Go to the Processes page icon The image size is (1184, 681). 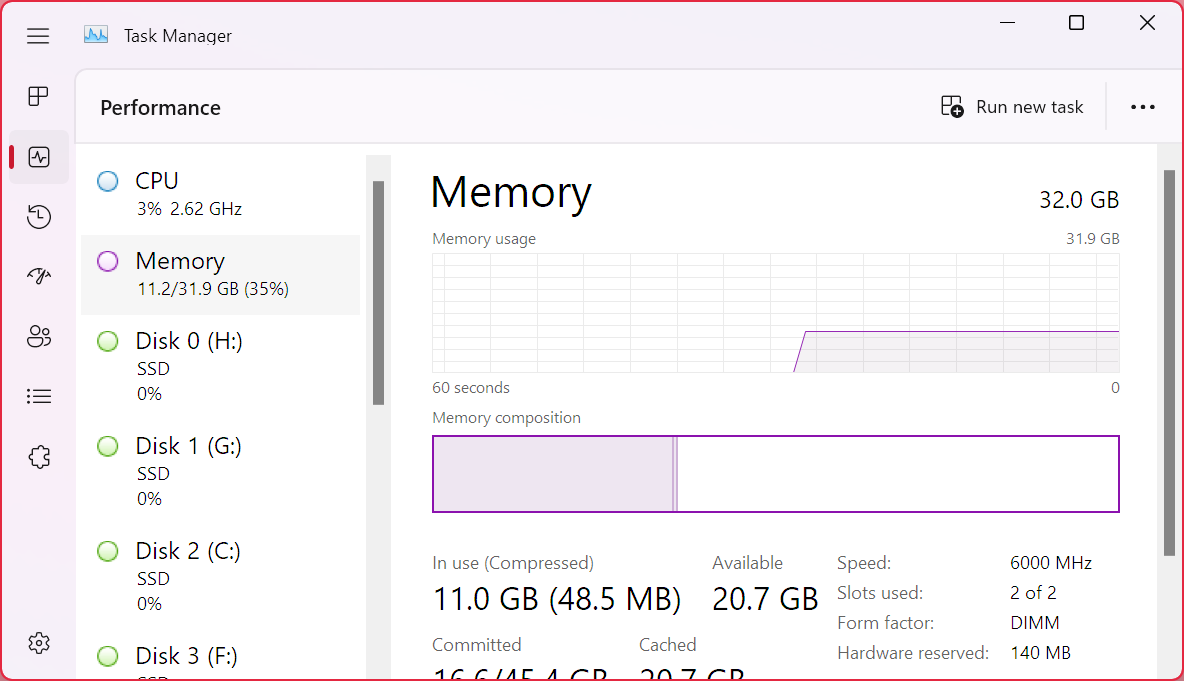tap(38, 96)
